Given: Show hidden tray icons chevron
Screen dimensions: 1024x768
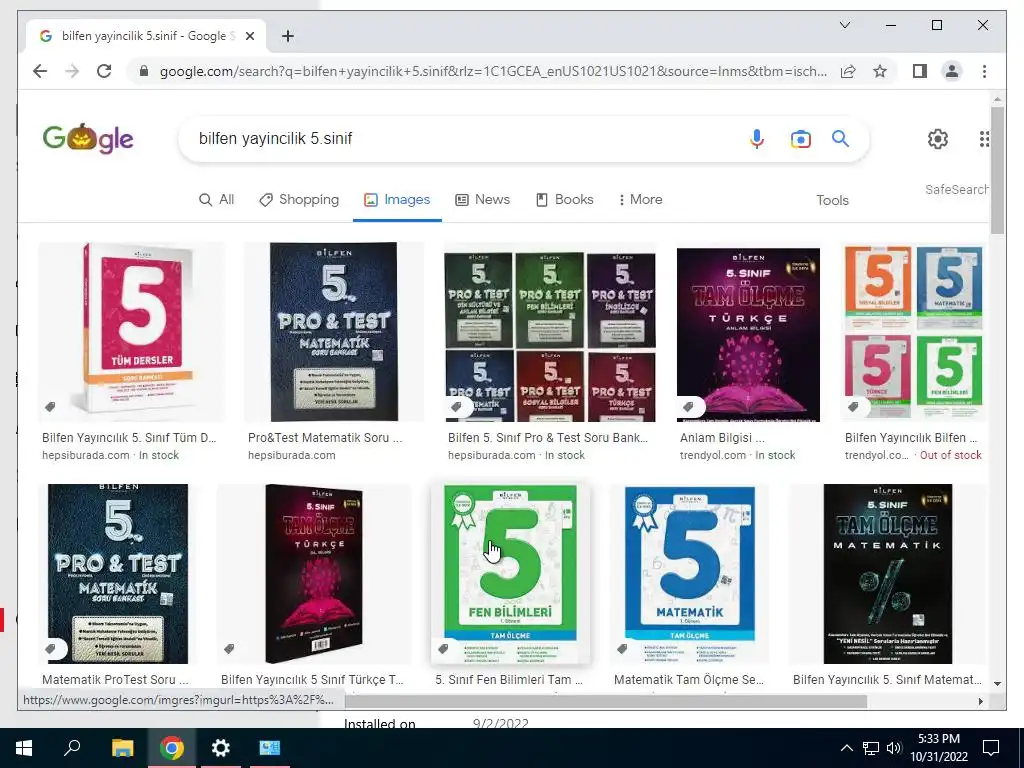Looking at the screenshot, I should 846,748.
